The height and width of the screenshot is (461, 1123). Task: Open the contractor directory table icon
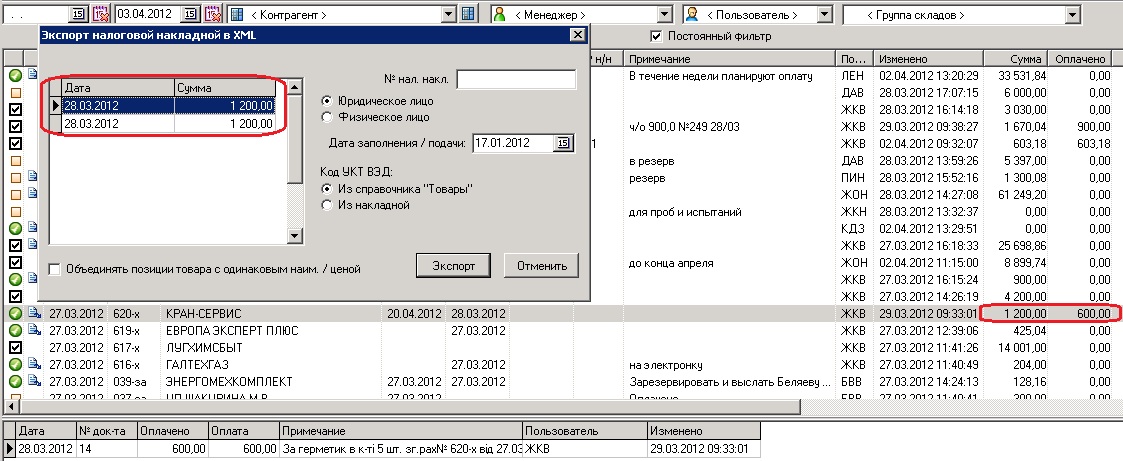[x=467, y=15]
